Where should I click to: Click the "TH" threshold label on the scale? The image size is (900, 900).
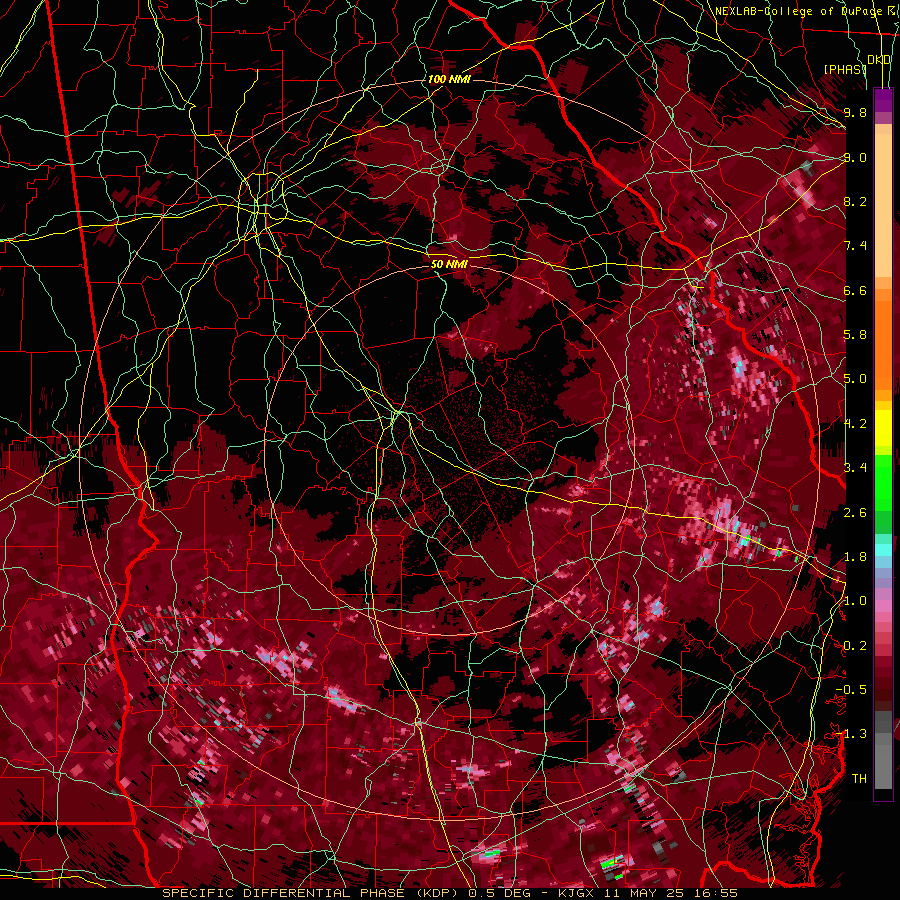click(x=859, y=779)
